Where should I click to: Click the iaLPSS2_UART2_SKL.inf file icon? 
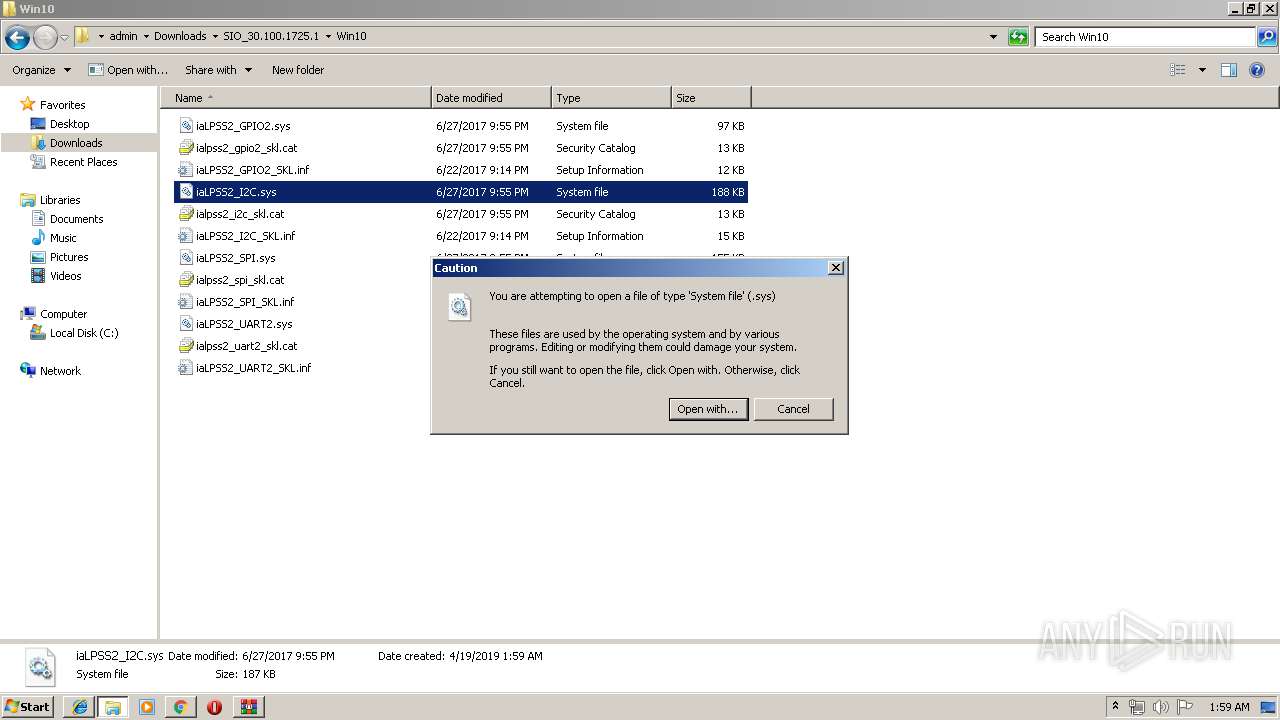point(185,368)
